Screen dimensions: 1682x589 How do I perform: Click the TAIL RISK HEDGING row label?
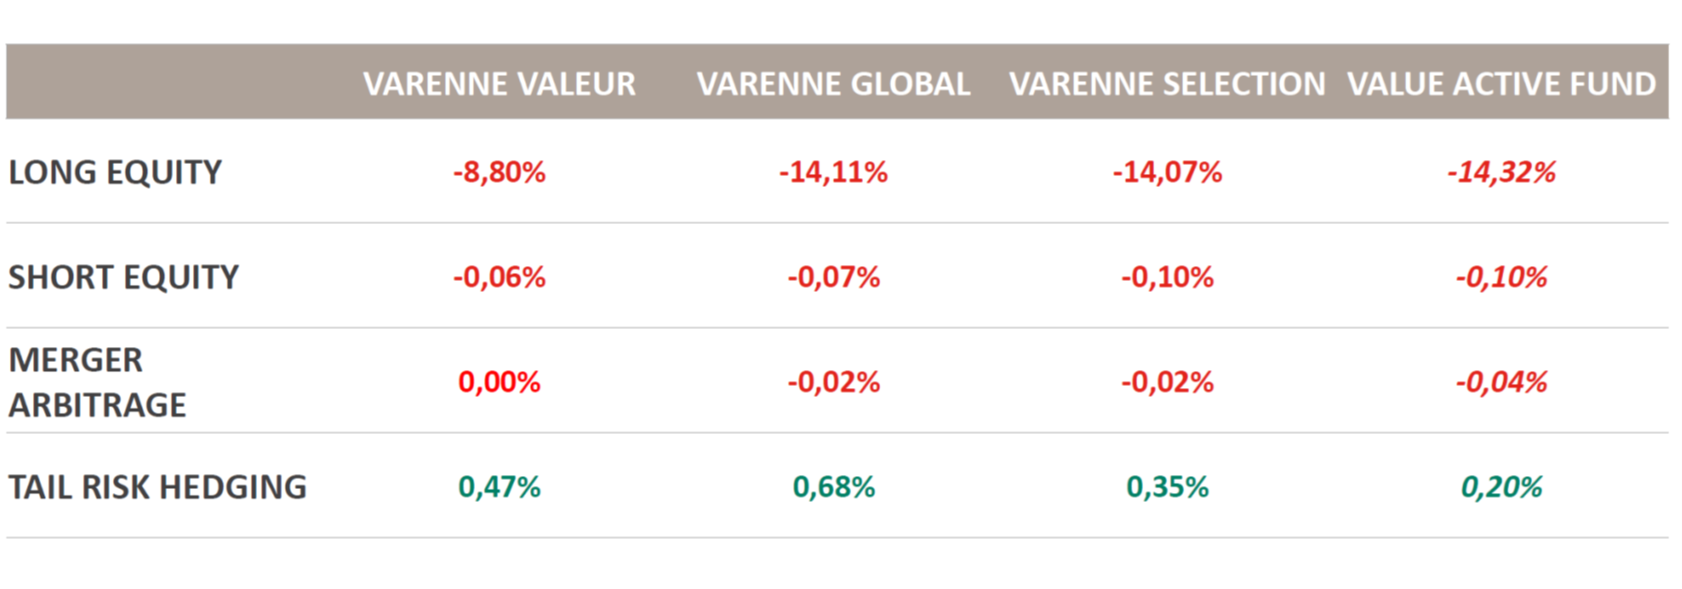[x=158, y=487]
